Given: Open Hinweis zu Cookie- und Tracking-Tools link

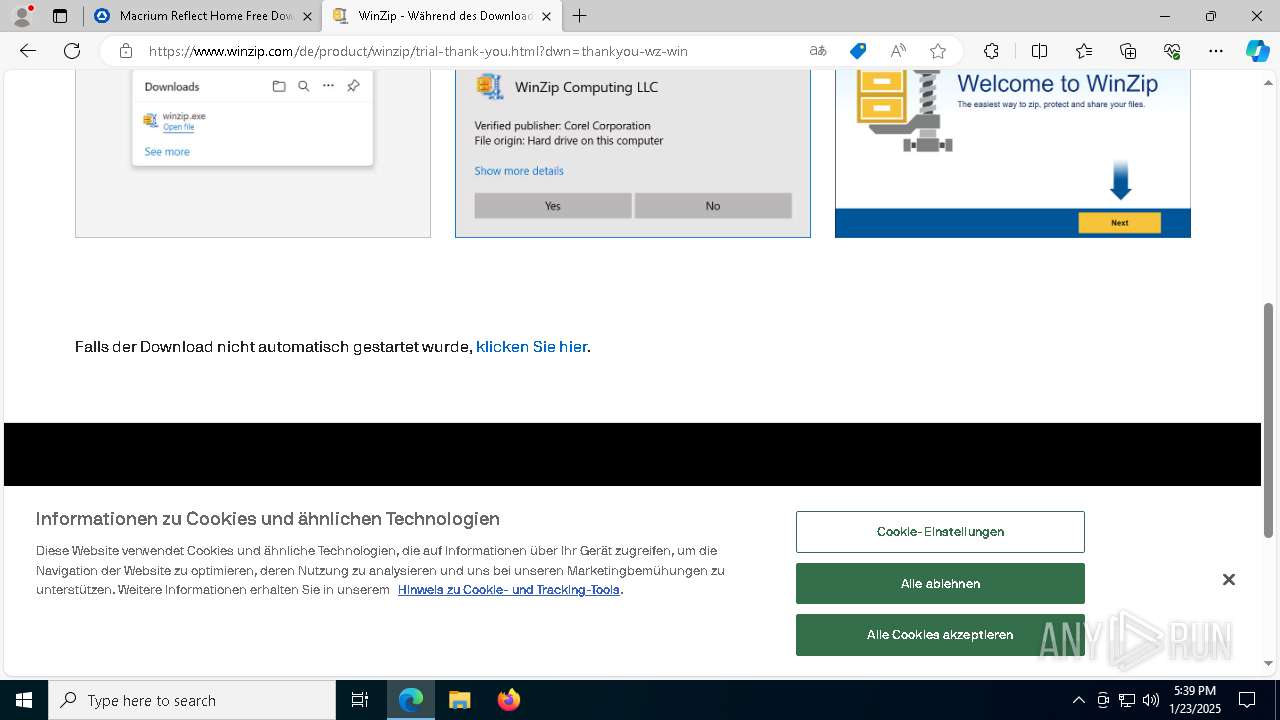Looking at the screenshot, I should click(509, 590).
